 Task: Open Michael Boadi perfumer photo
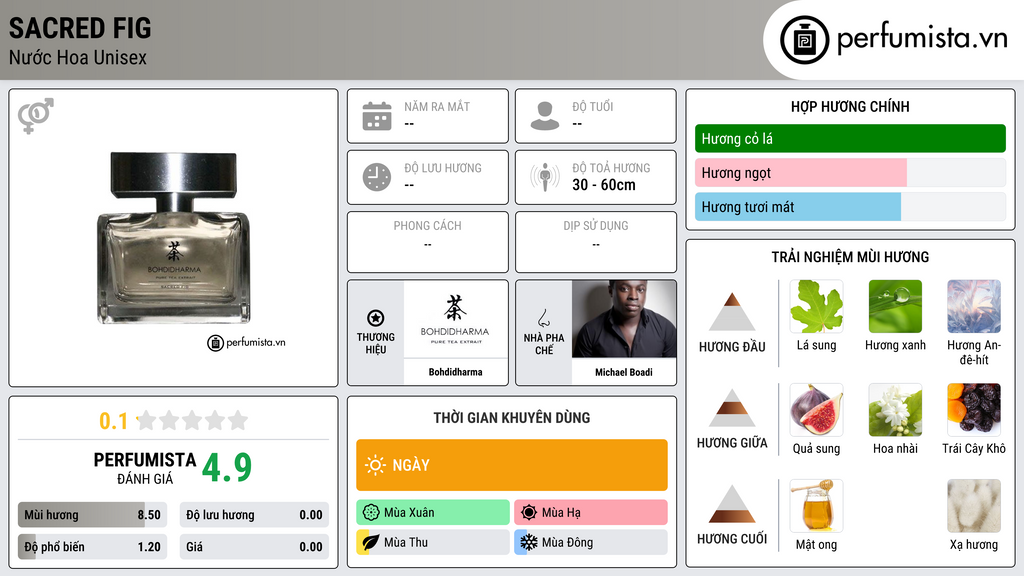(x=624, y=319)
